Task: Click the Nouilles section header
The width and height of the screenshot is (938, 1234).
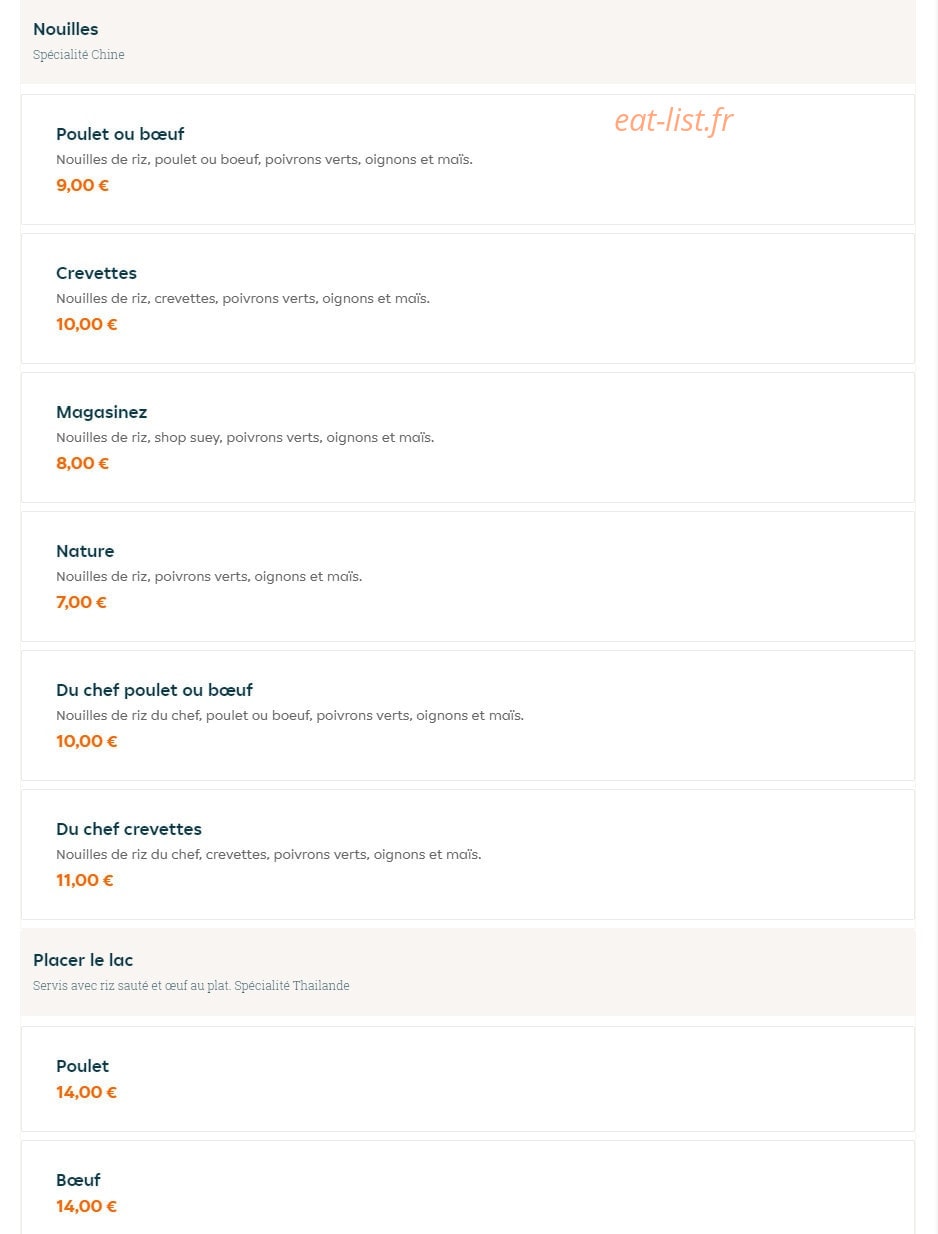Action: coord(467,41)
